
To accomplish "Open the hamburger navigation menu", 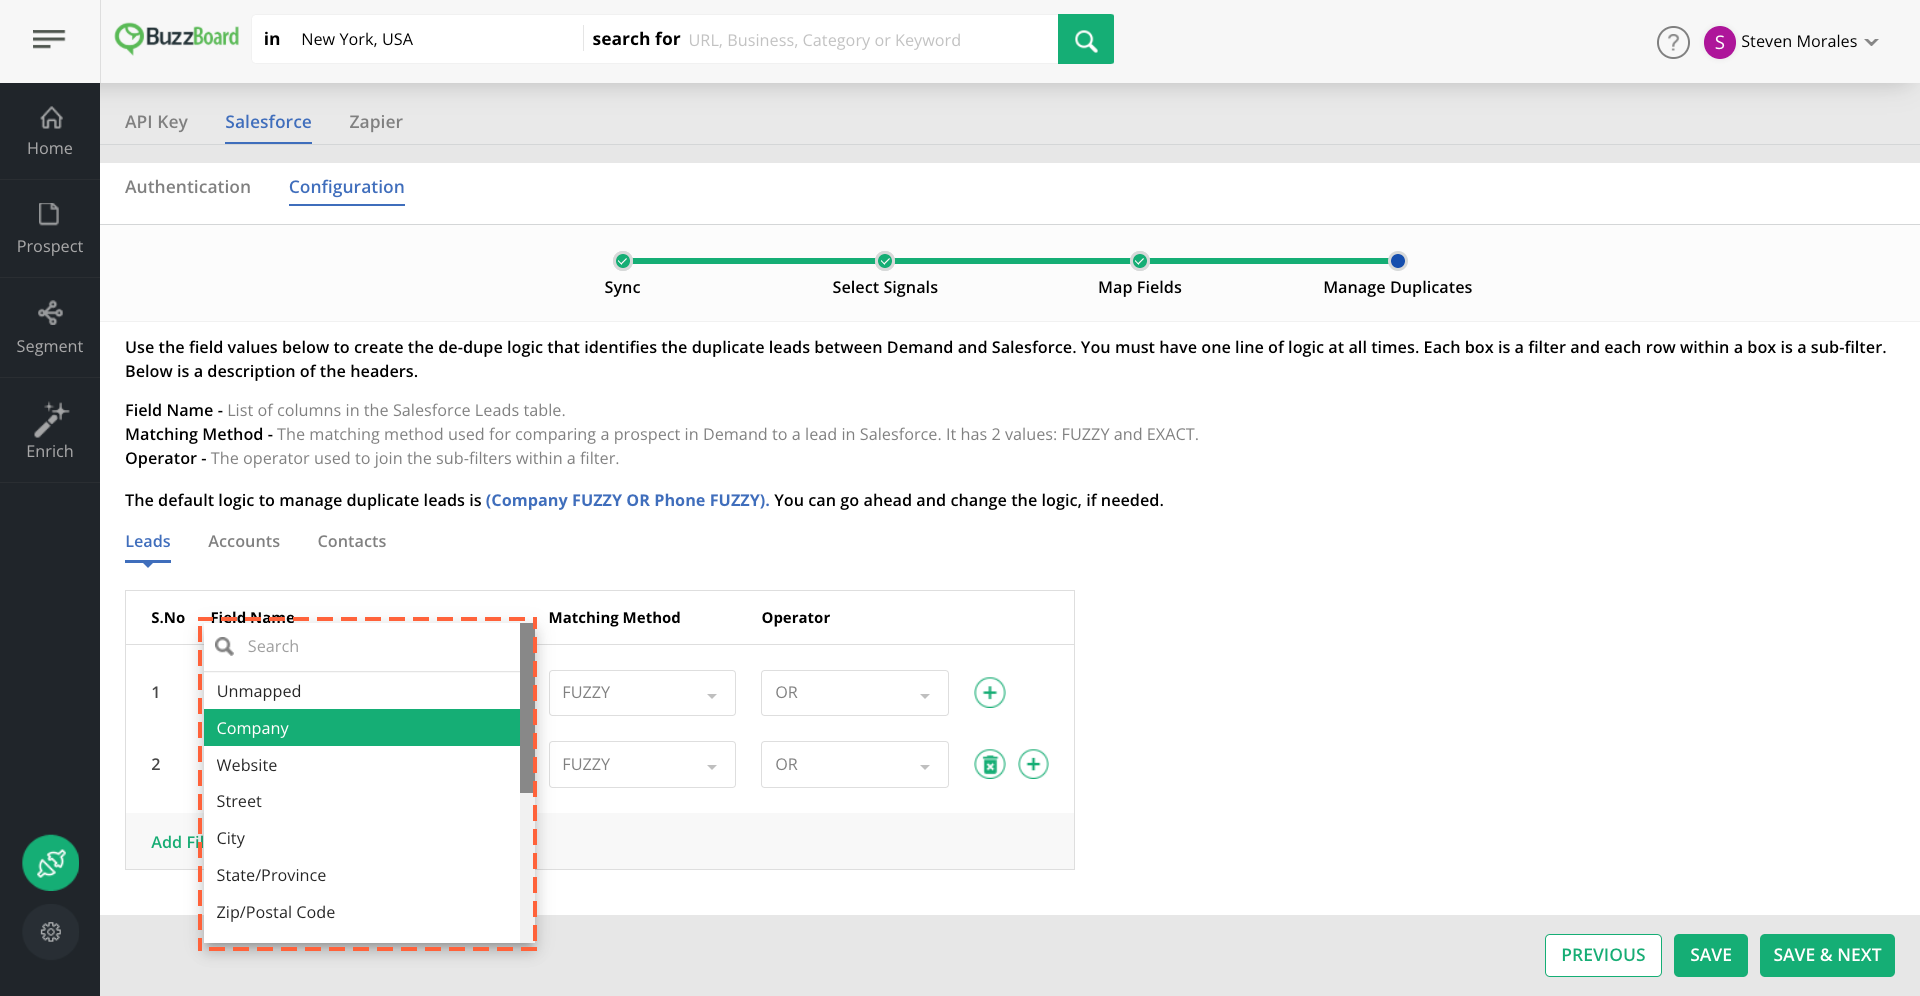I will pos(48,39).
